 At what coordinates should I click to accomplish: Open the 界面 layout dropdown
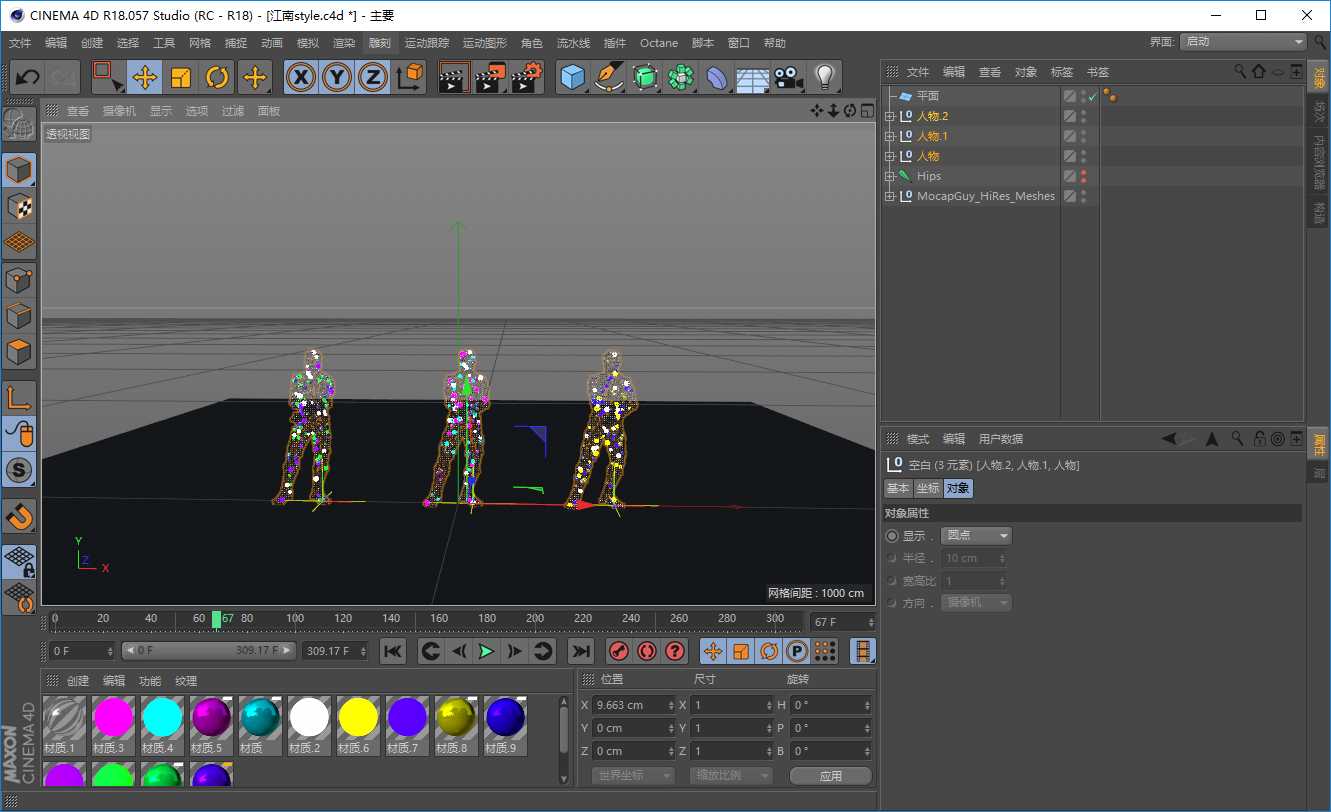(x=1244, y=42)
